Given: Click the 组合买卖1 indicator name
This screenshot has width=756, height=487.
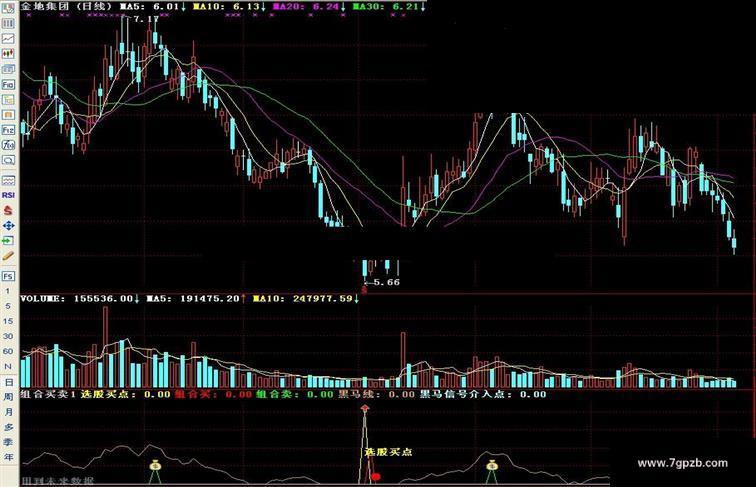Looking at the screenshot, I should [48, 394].
